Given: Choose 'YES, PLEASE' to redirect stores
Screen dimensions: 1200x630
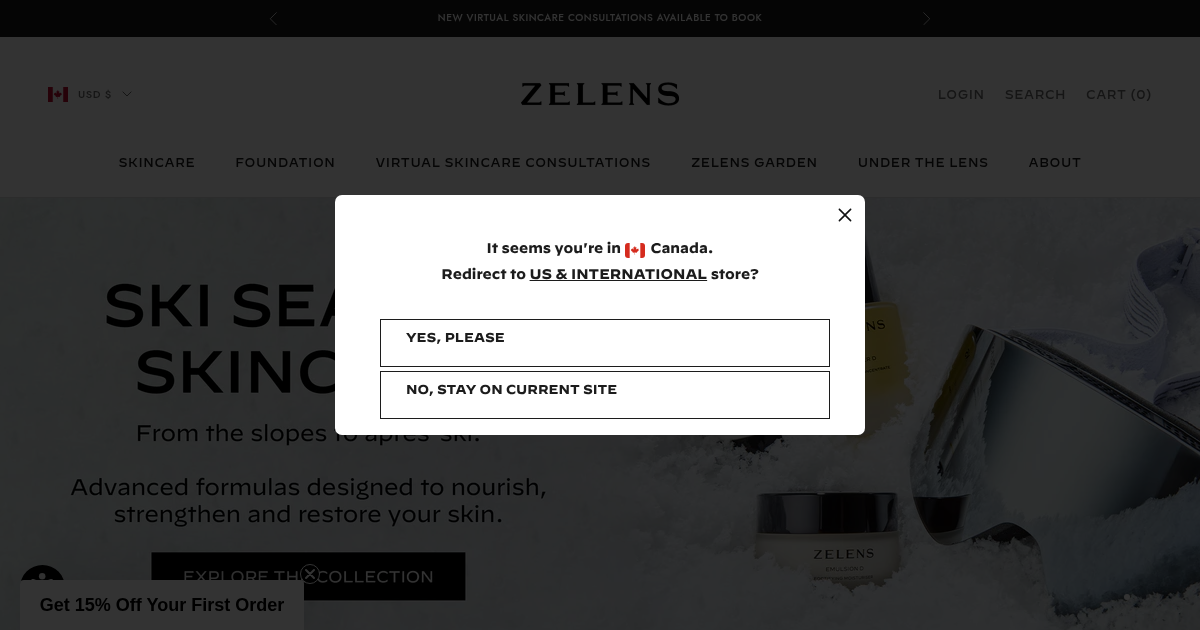Looking at the screenshot, I should tap(605, 343).
